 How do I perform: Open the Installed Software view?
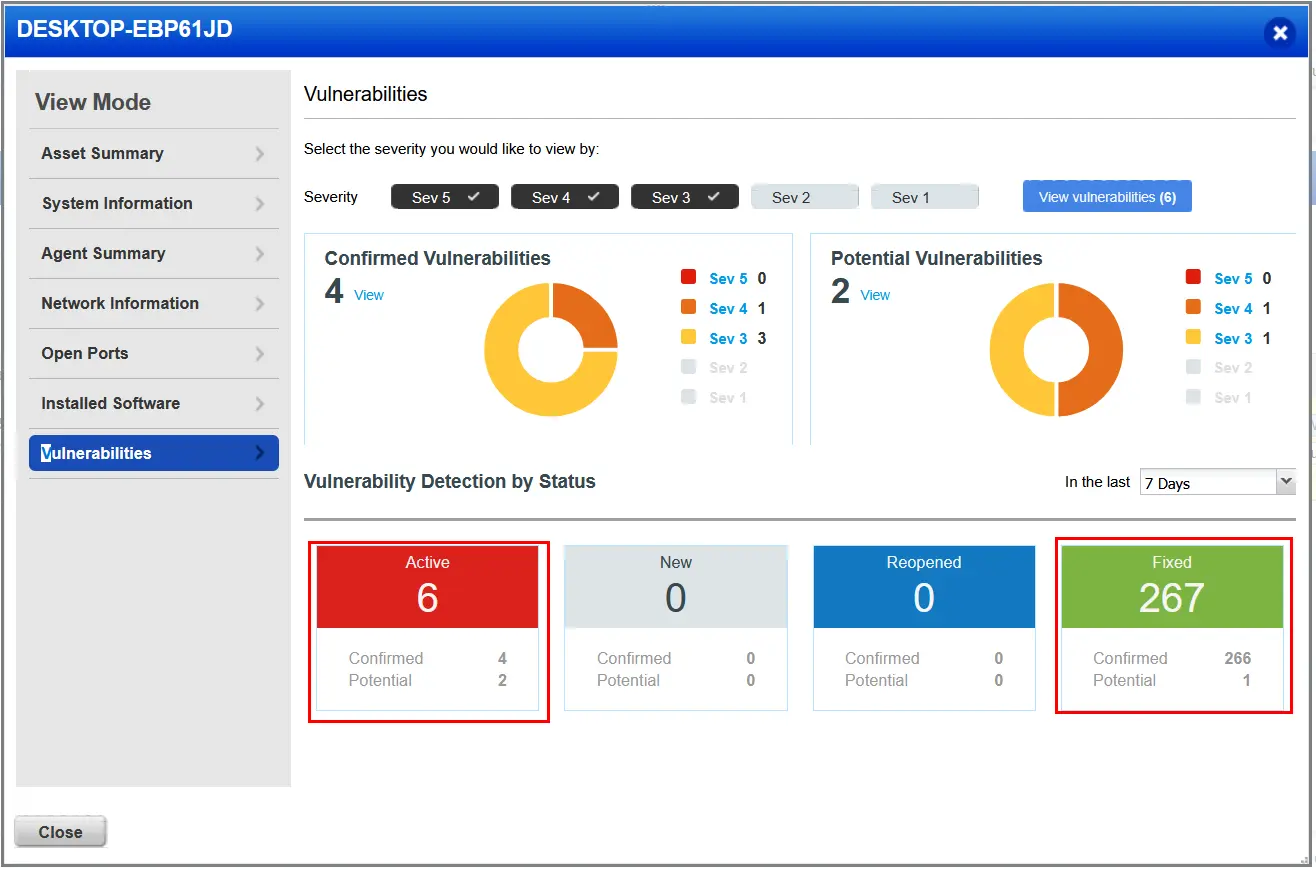154,404
